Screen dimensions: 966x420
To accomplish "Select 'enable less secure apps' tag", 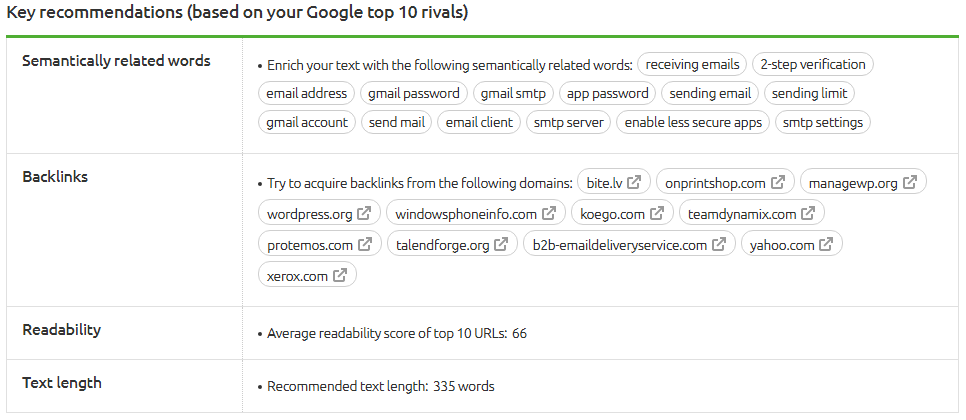I will coord(693,122).
